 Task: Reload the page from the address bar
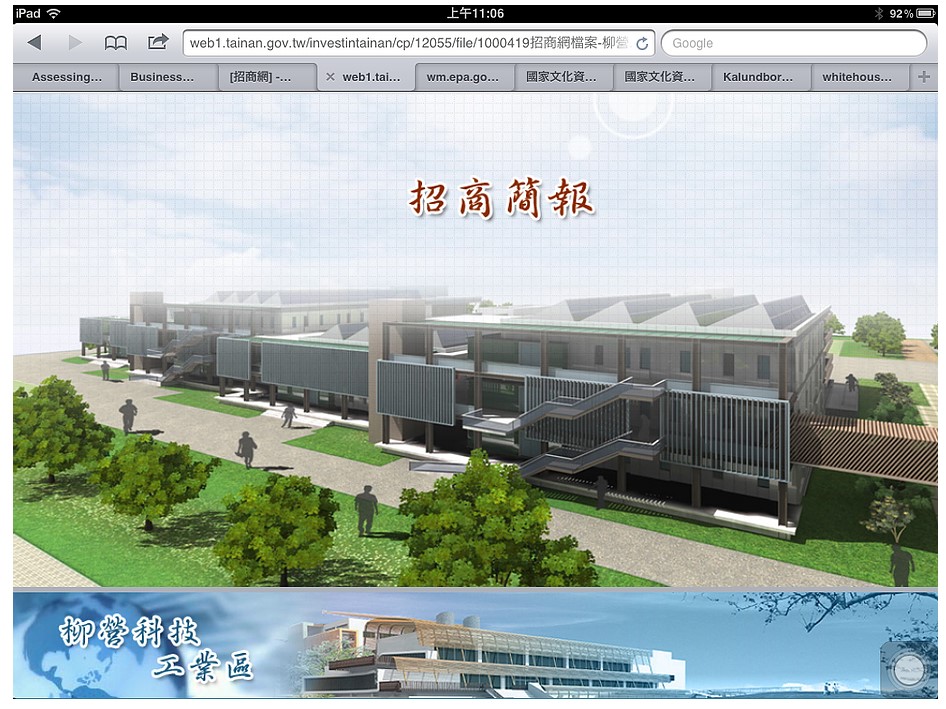click(x=641, y=44)
